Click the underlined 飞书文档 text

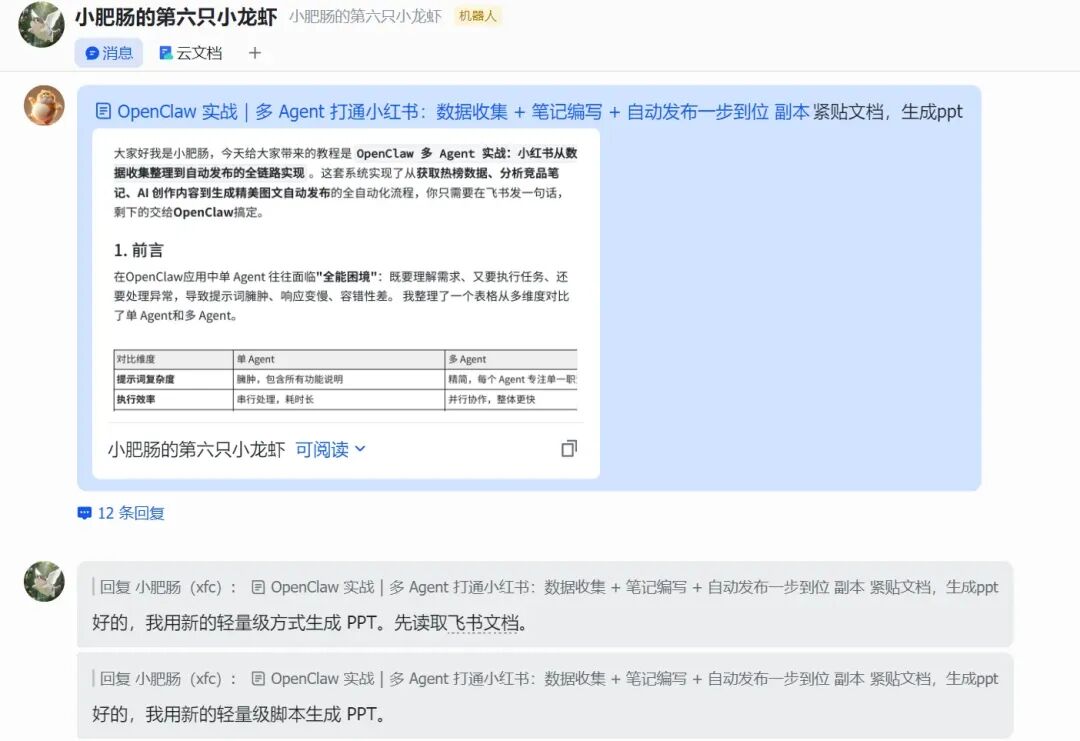[482, 623]
